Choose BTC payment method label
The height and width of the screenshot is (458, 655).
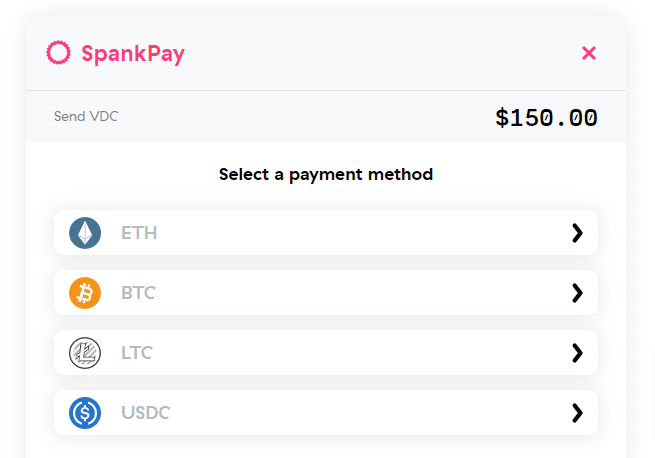[138, 293]
